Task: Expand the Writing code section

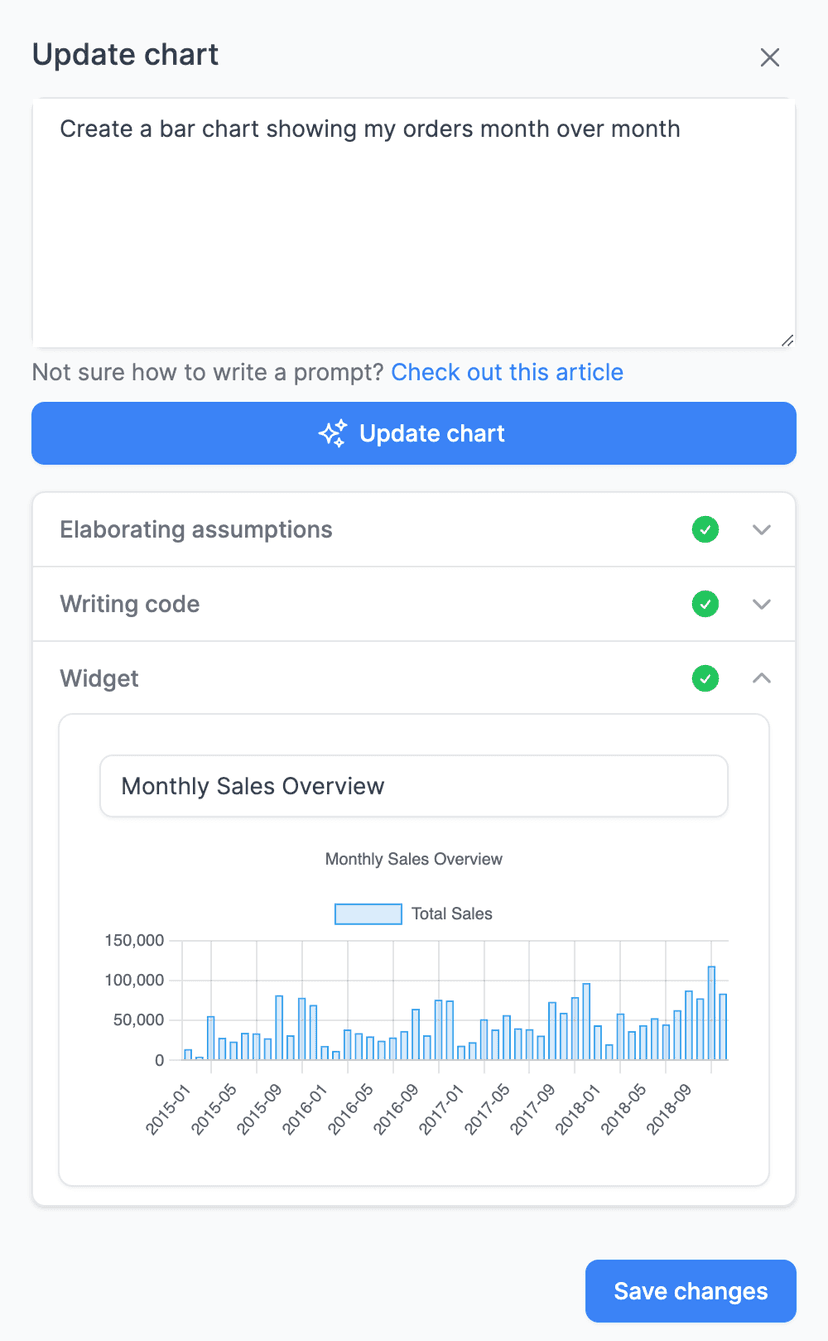Action: tap(762, 604)
